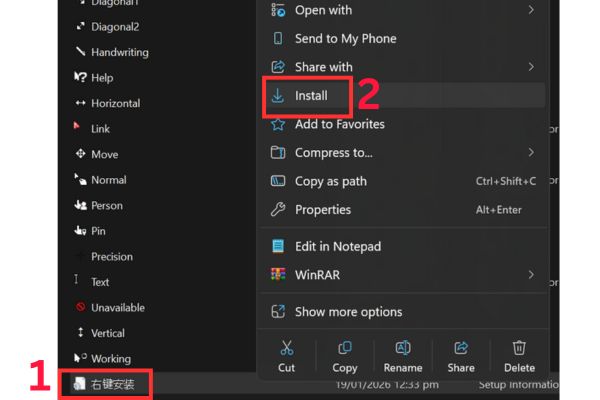The height and width of the screenshot is (400, 600).
Task: Expand the Share with chevron
Action: pos(531,67)
